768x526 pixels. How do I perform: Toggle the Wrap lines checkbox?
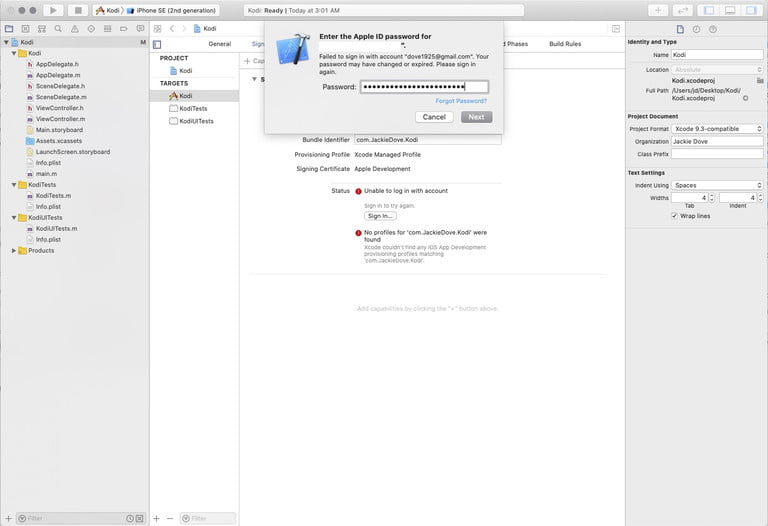pyautogui.click(x=674, y=215)
